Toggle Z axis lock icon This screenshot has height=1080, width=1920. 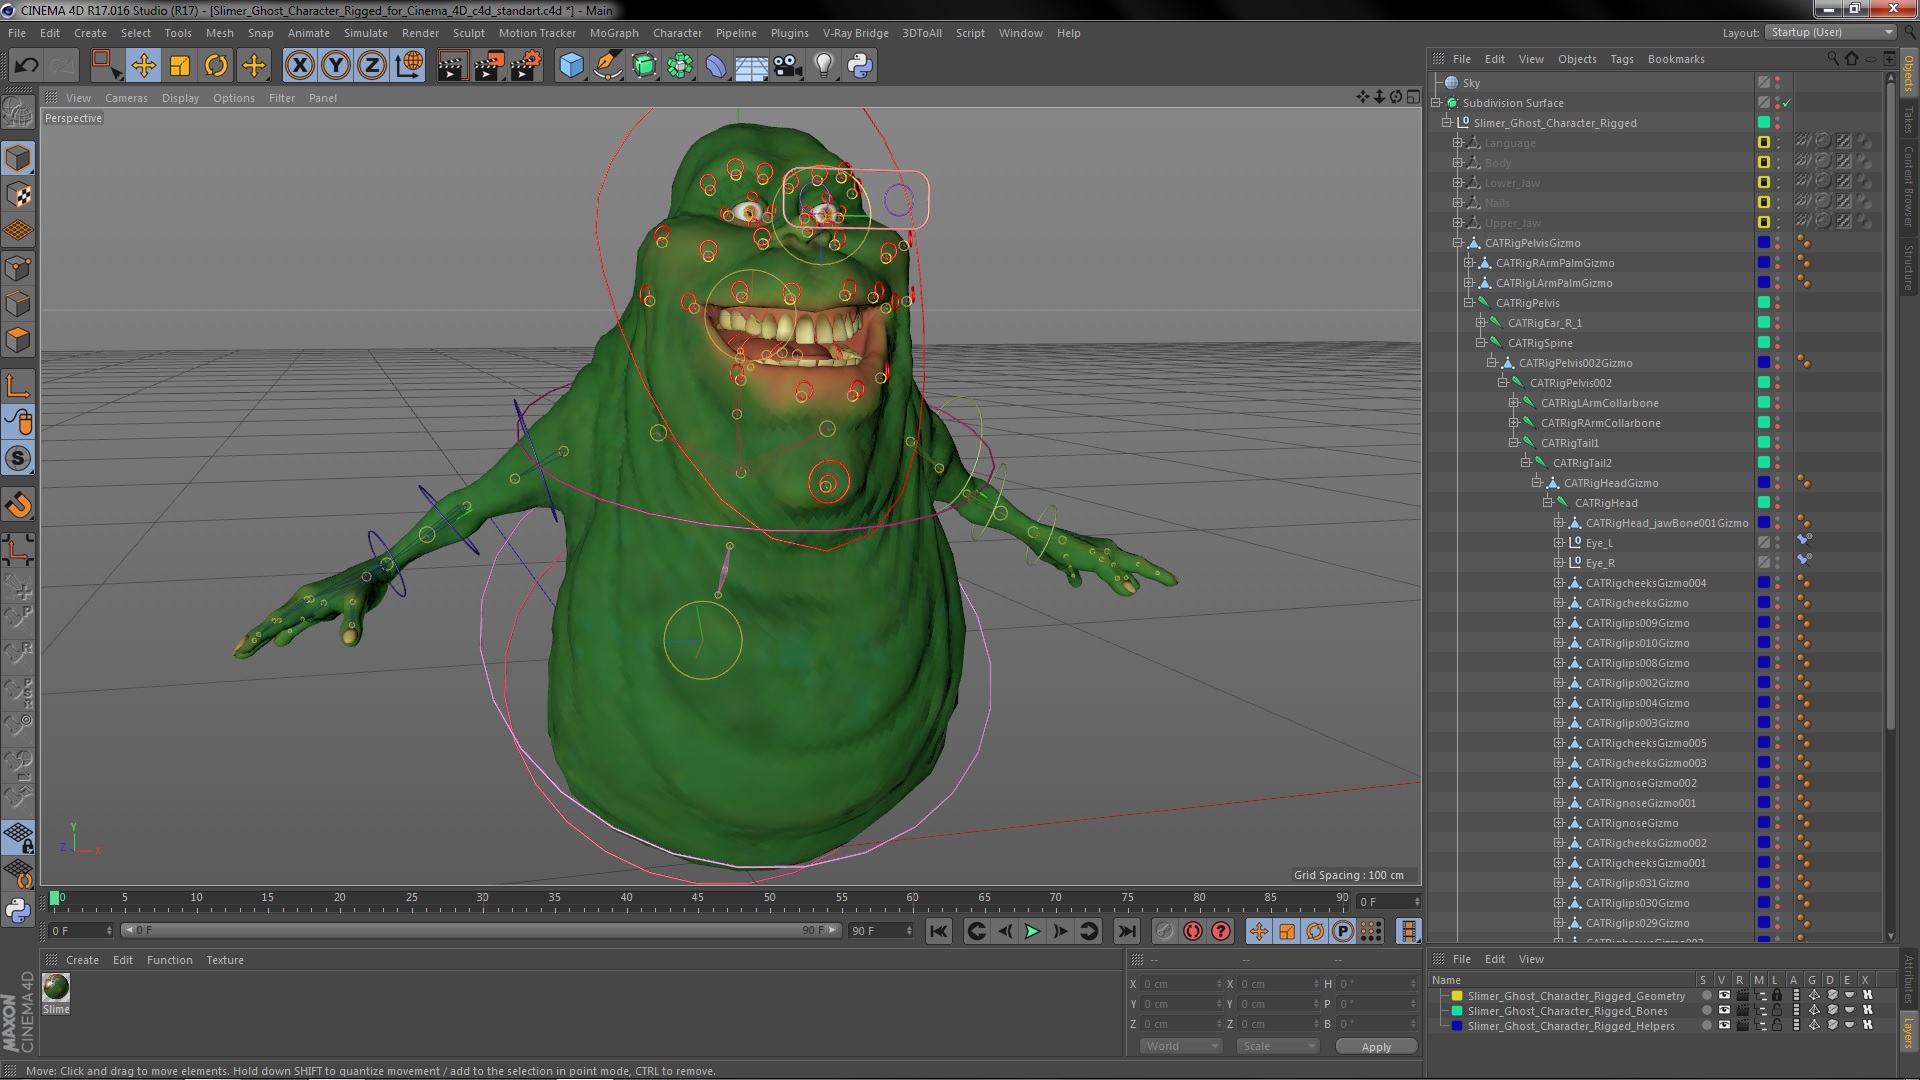click(x=372, y=66)
